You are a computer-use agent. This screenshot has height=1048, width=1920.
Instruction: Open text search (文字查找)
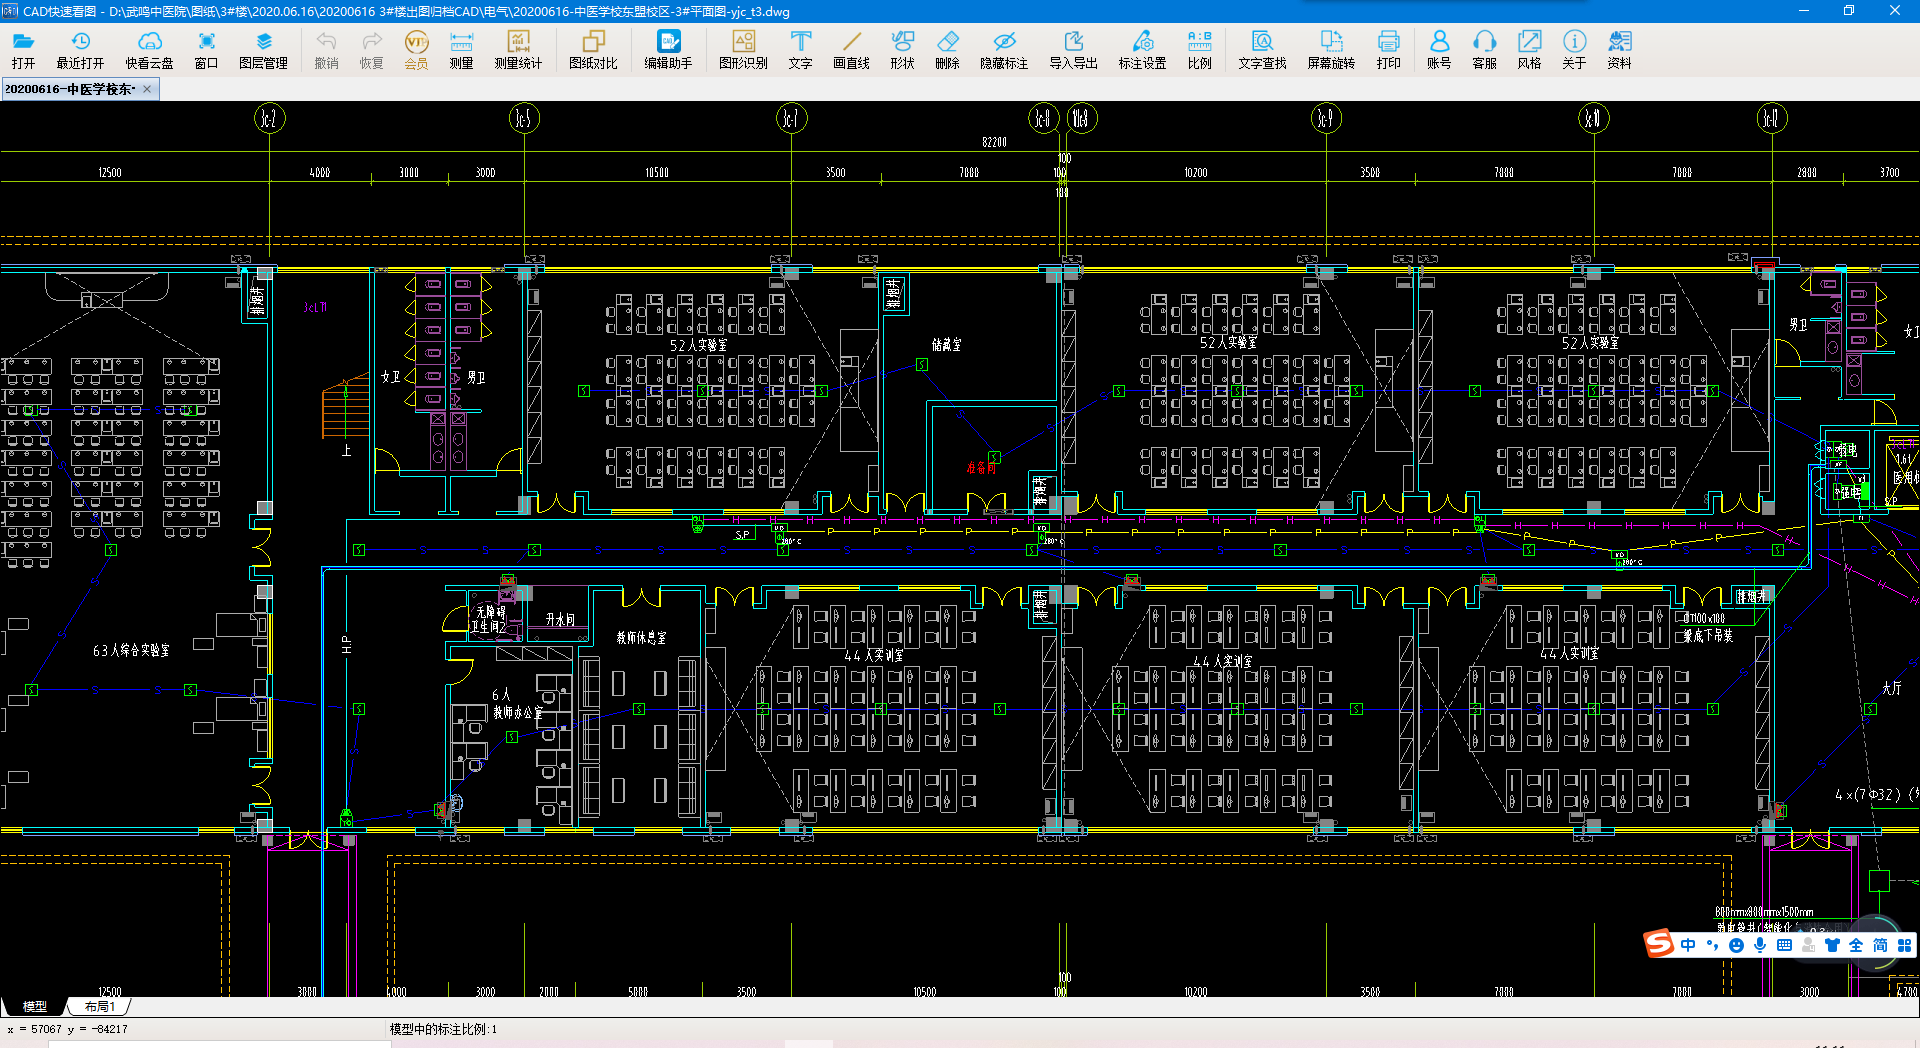1262,50
